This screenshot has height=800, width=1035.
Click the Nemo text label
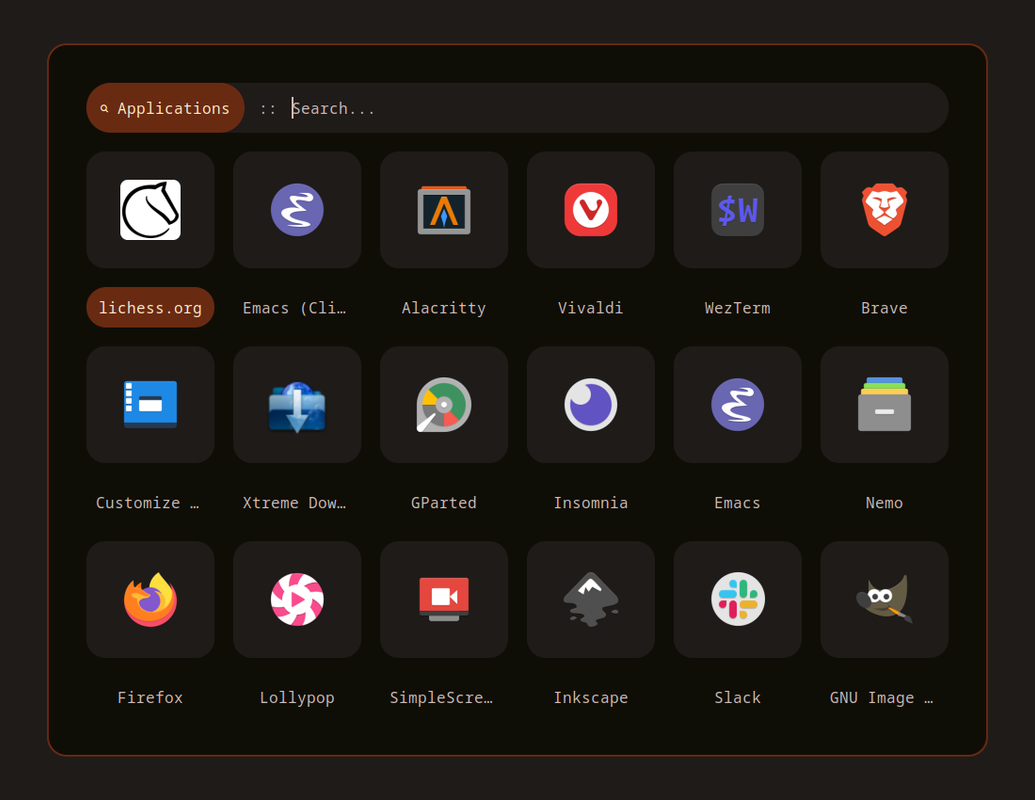[x=885, y=503]
